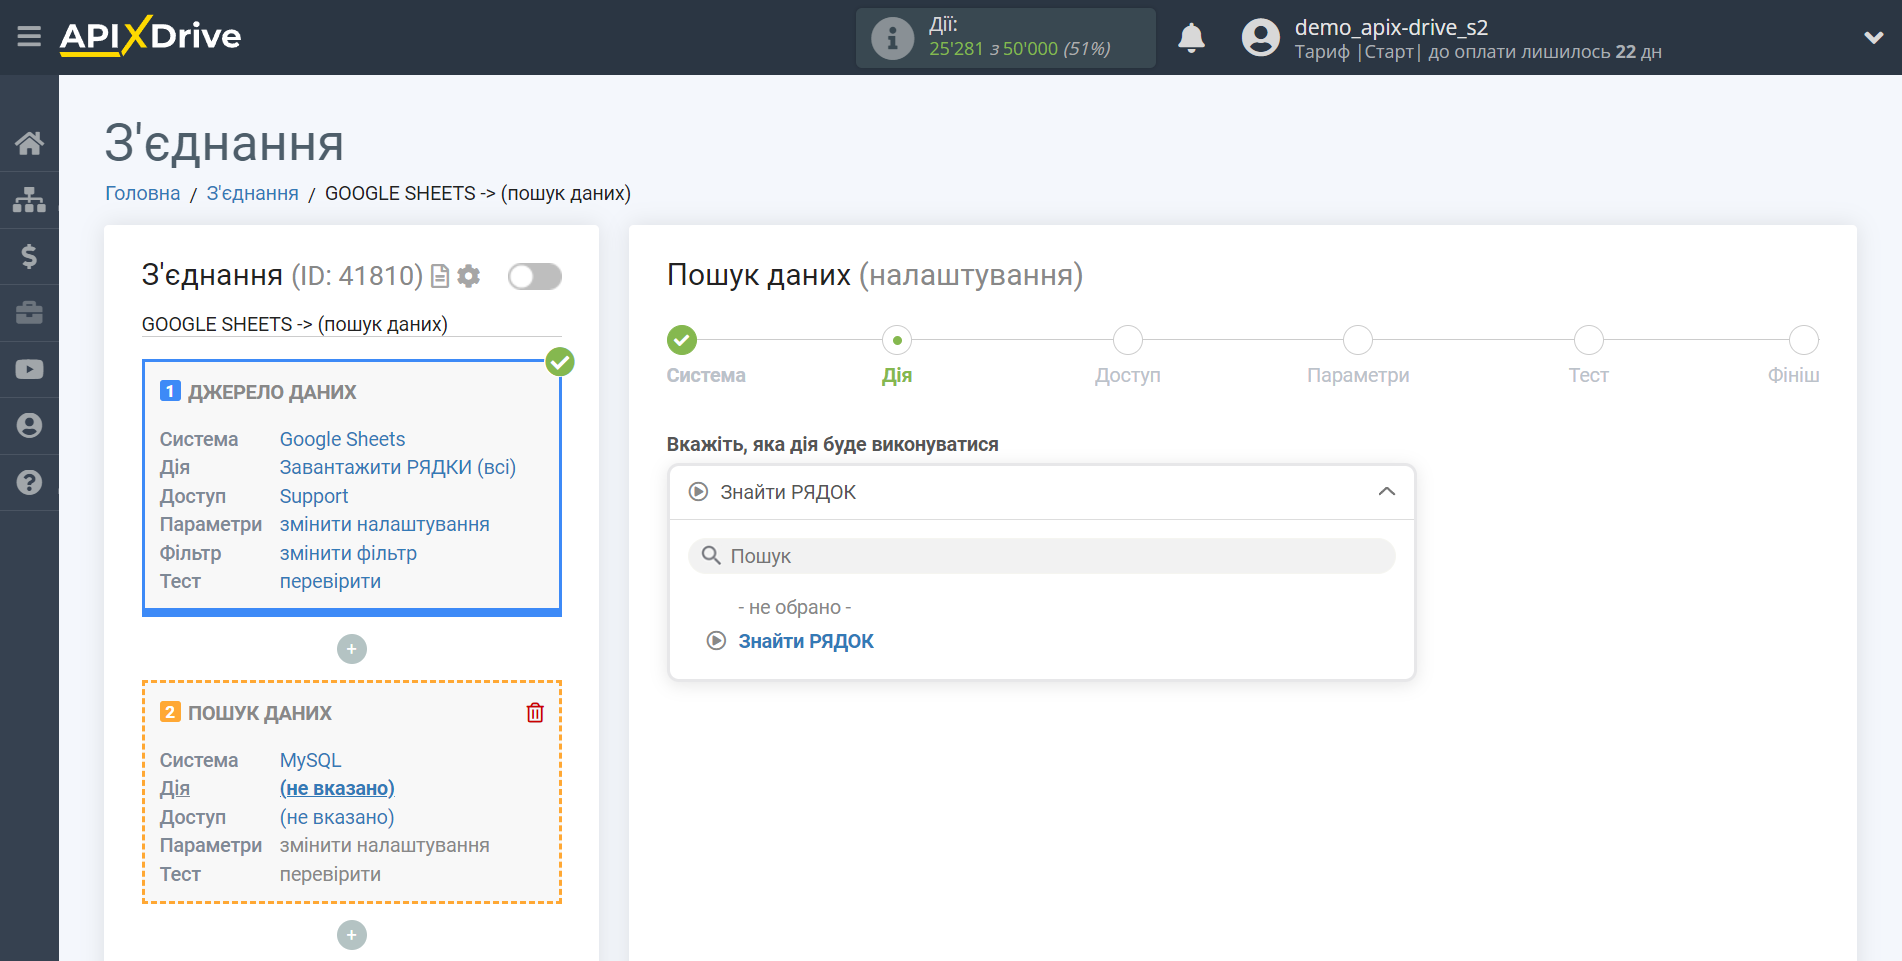Go to the completed Система step

[x=682, y=340]
